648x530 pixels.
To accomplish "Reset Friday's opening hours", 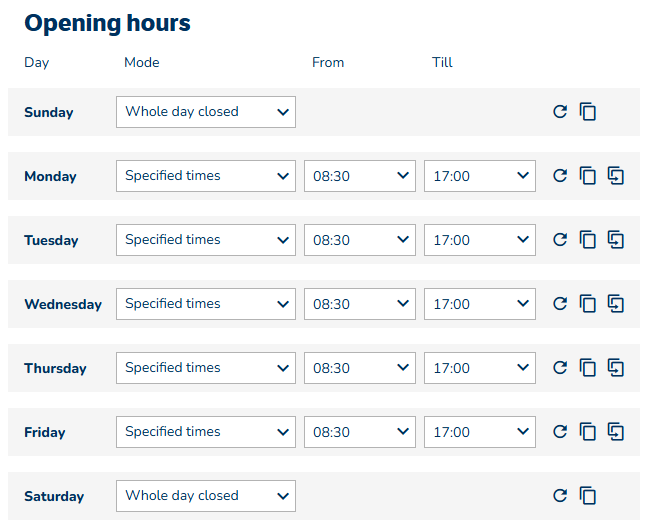I will [x=560, y=432].
